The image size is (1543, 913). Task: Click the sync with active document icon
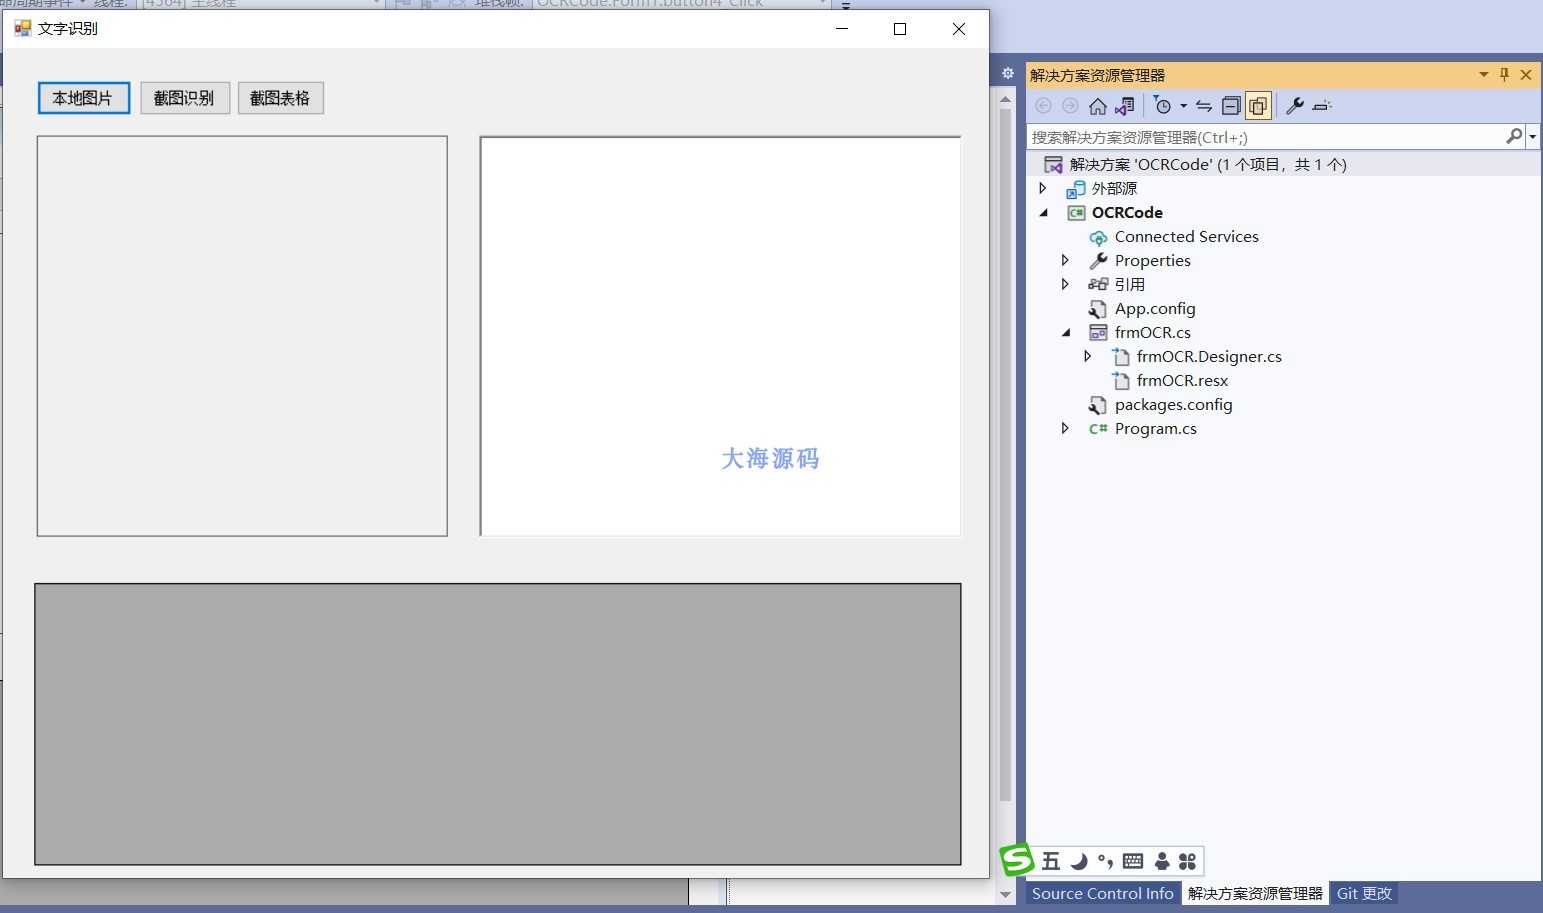pyautogui.click(x=1204, y=106)
